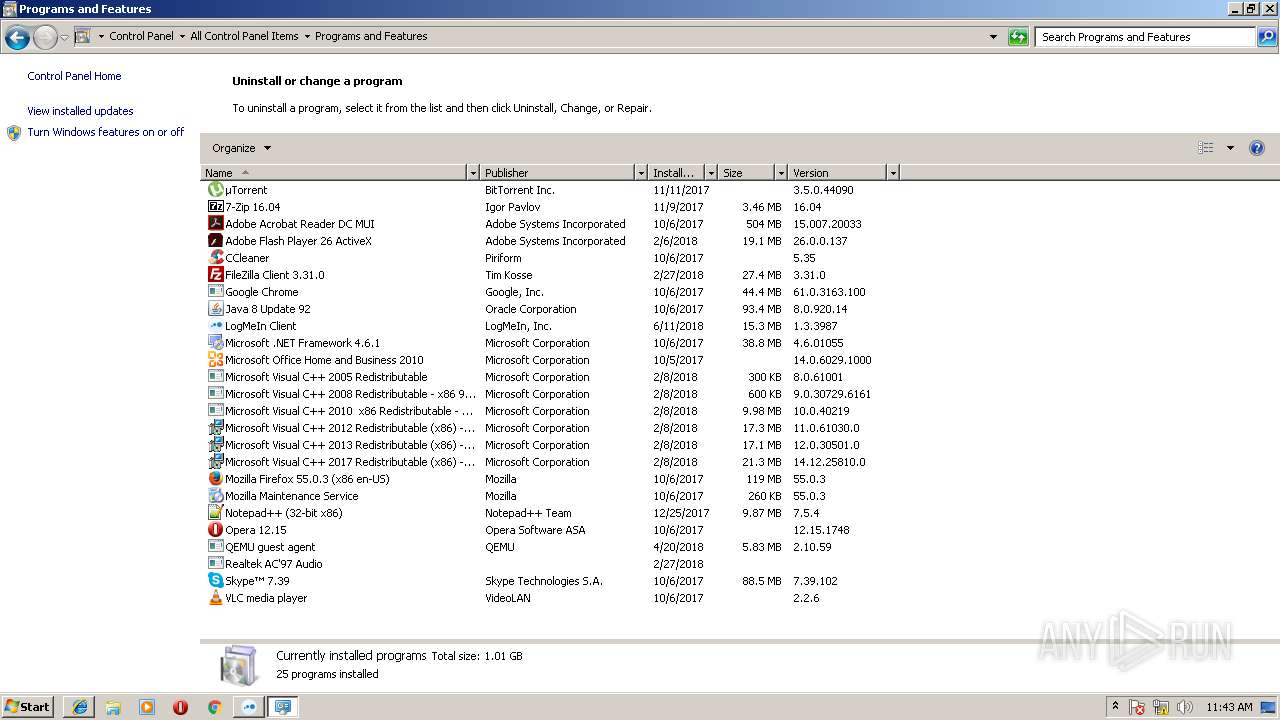Sort list by Version column header
1280x720 pixels.
coord(837,173)
